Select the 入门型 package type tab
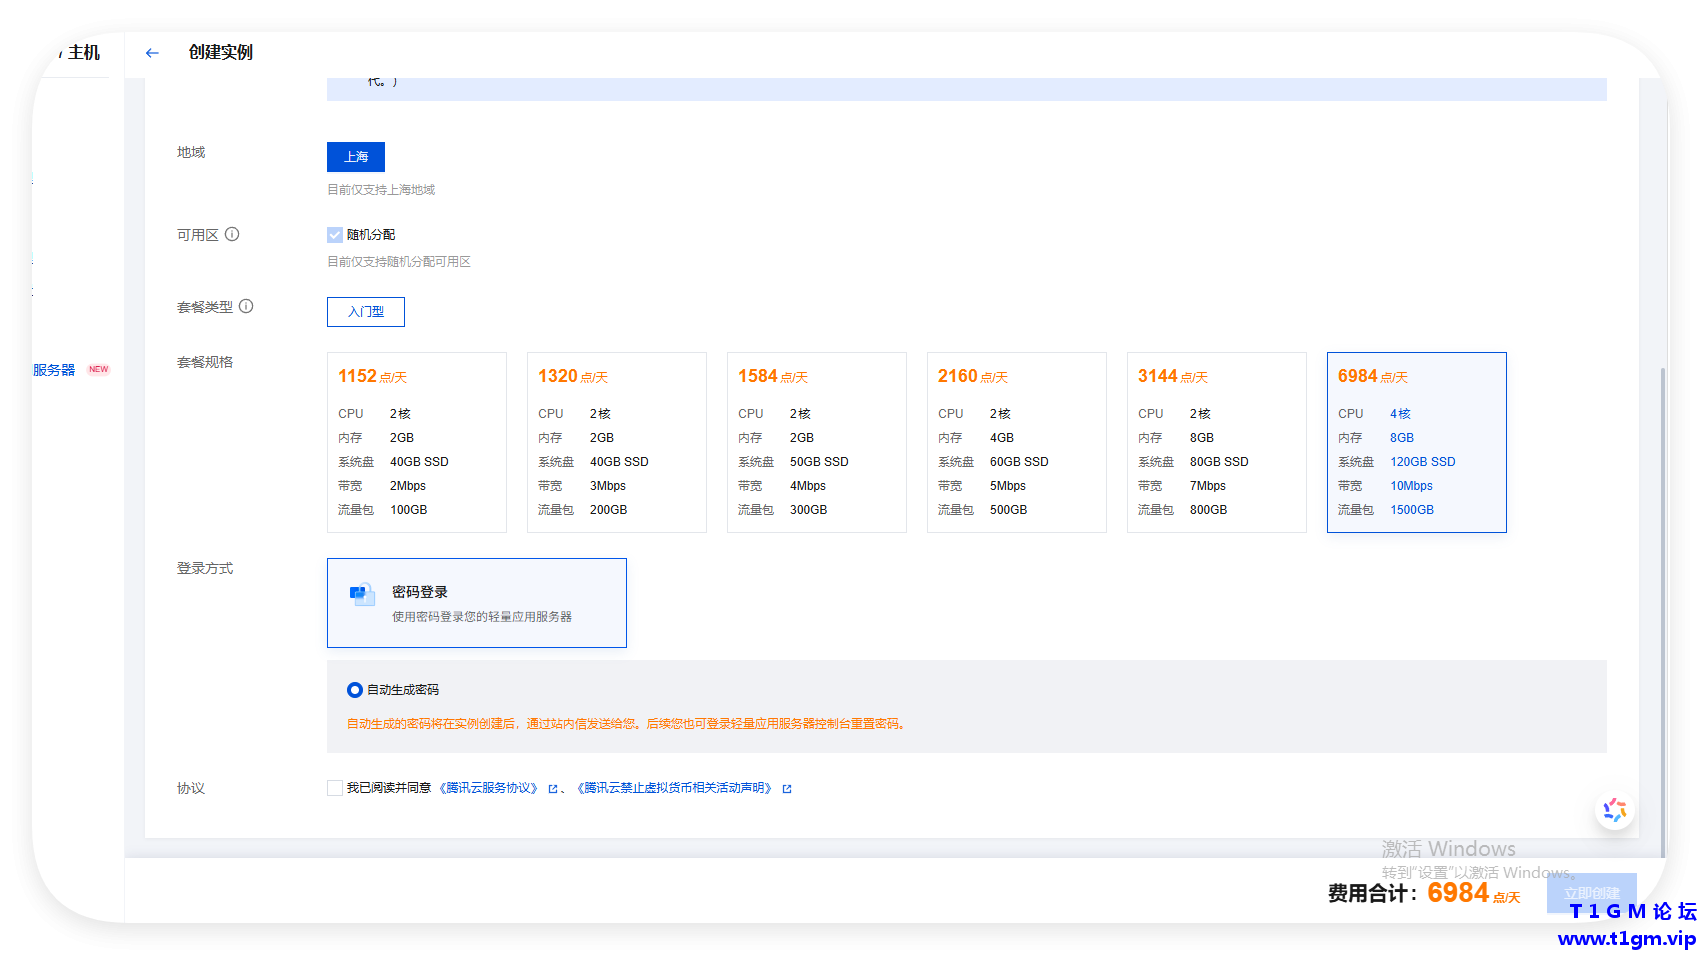 pyautogui.click(x=366, y=312)
